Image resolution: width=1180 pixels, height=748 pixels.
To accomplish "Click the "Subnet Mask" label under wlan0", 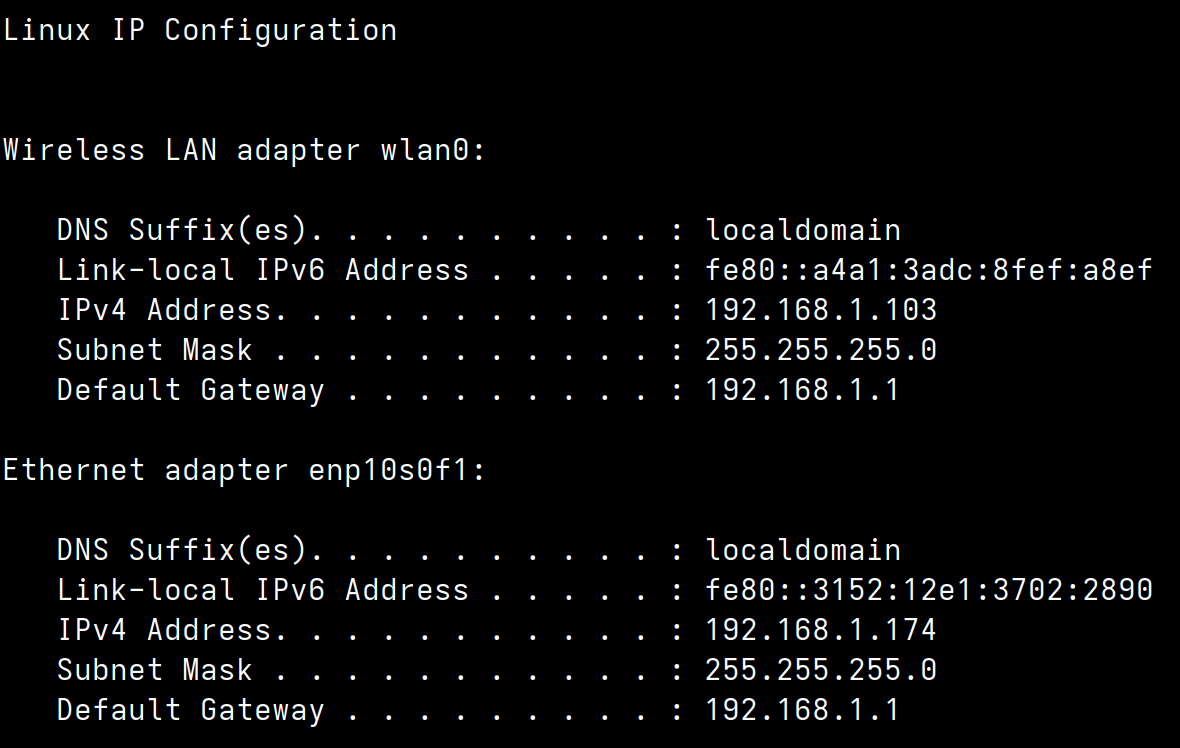I will [x=154, y=350].
